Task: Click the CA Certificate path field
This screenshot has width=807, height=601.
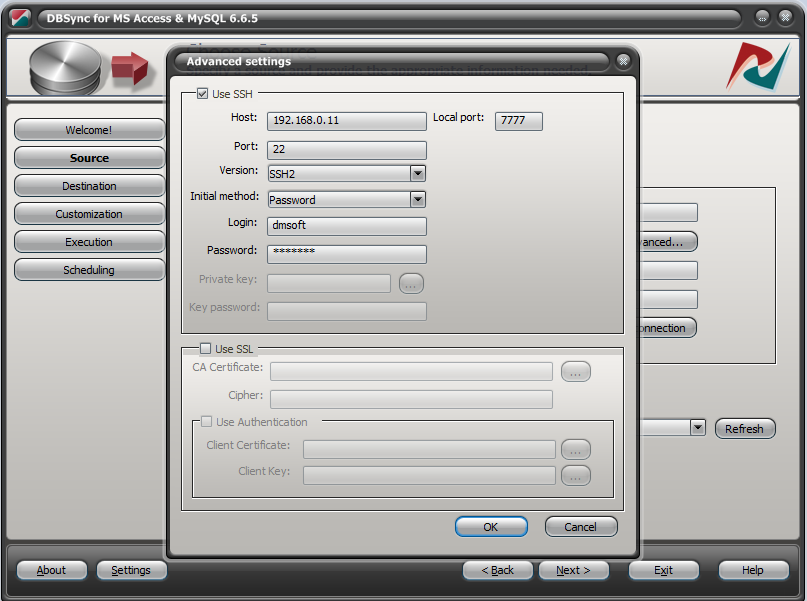Action: [x=411, y=372]
